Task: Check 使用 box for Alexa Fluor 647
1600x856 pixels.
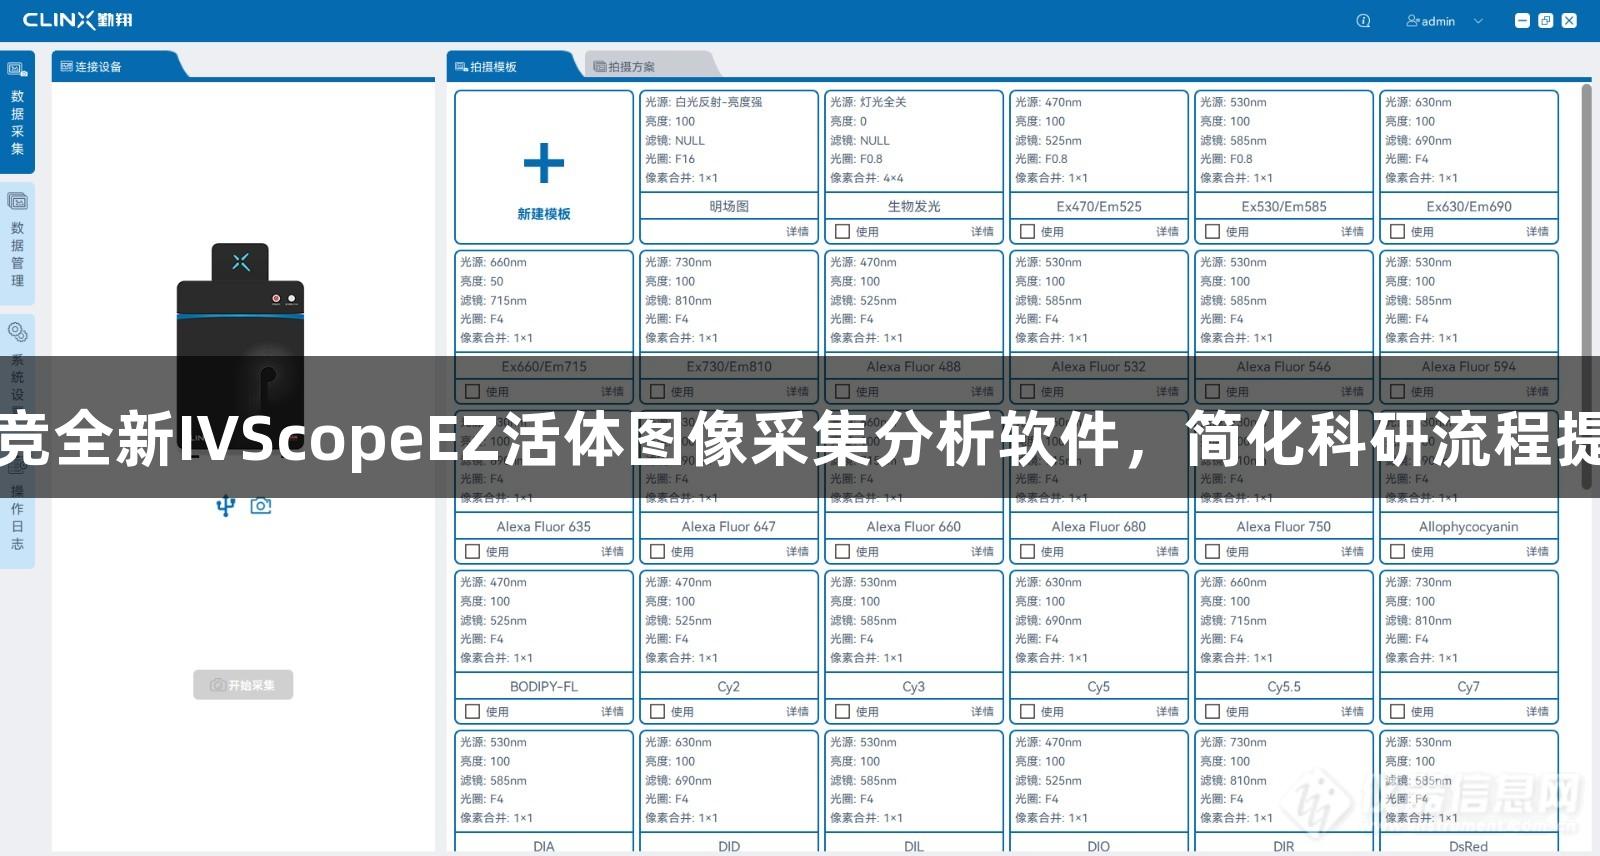Action: 657,552
